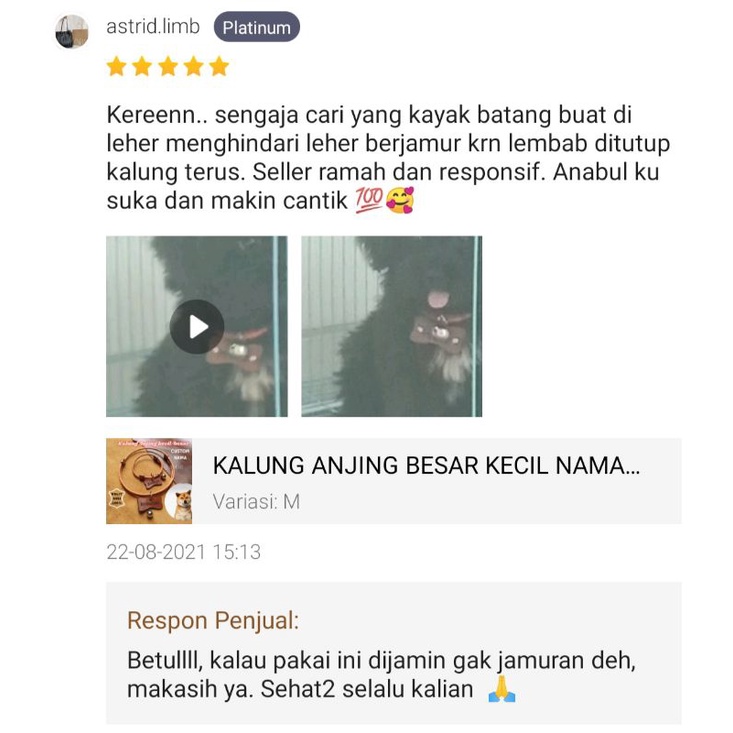Open astrid.limb's profile avatar
Screen dimensions: 733x733
72,31
